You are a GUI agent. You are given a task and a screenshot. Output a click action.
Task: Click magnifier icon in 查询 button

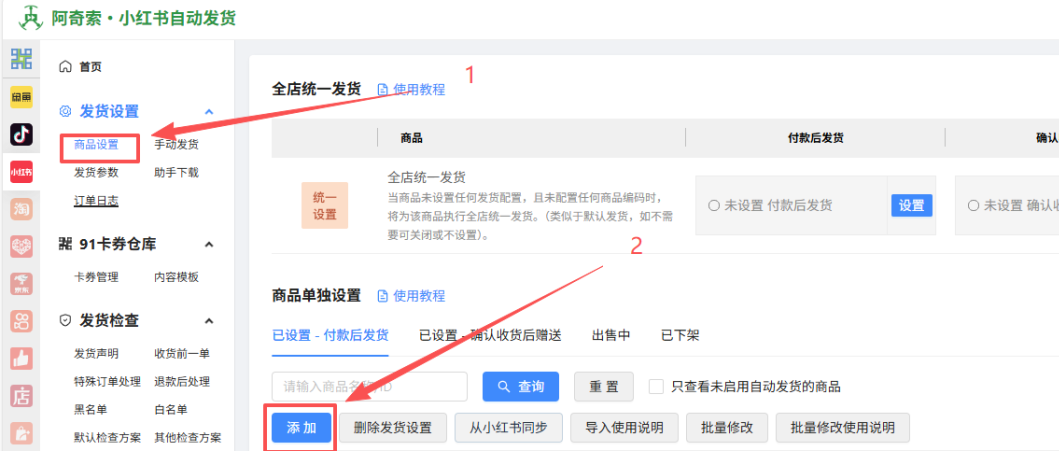click(x=503, y=387)
